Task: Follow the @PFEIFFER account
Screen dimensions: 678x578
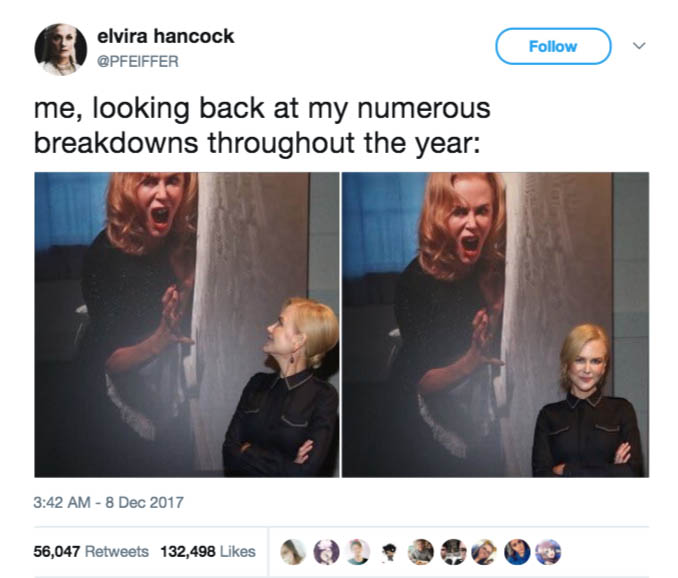Action: pyautogui.click(x=553, y=46)
